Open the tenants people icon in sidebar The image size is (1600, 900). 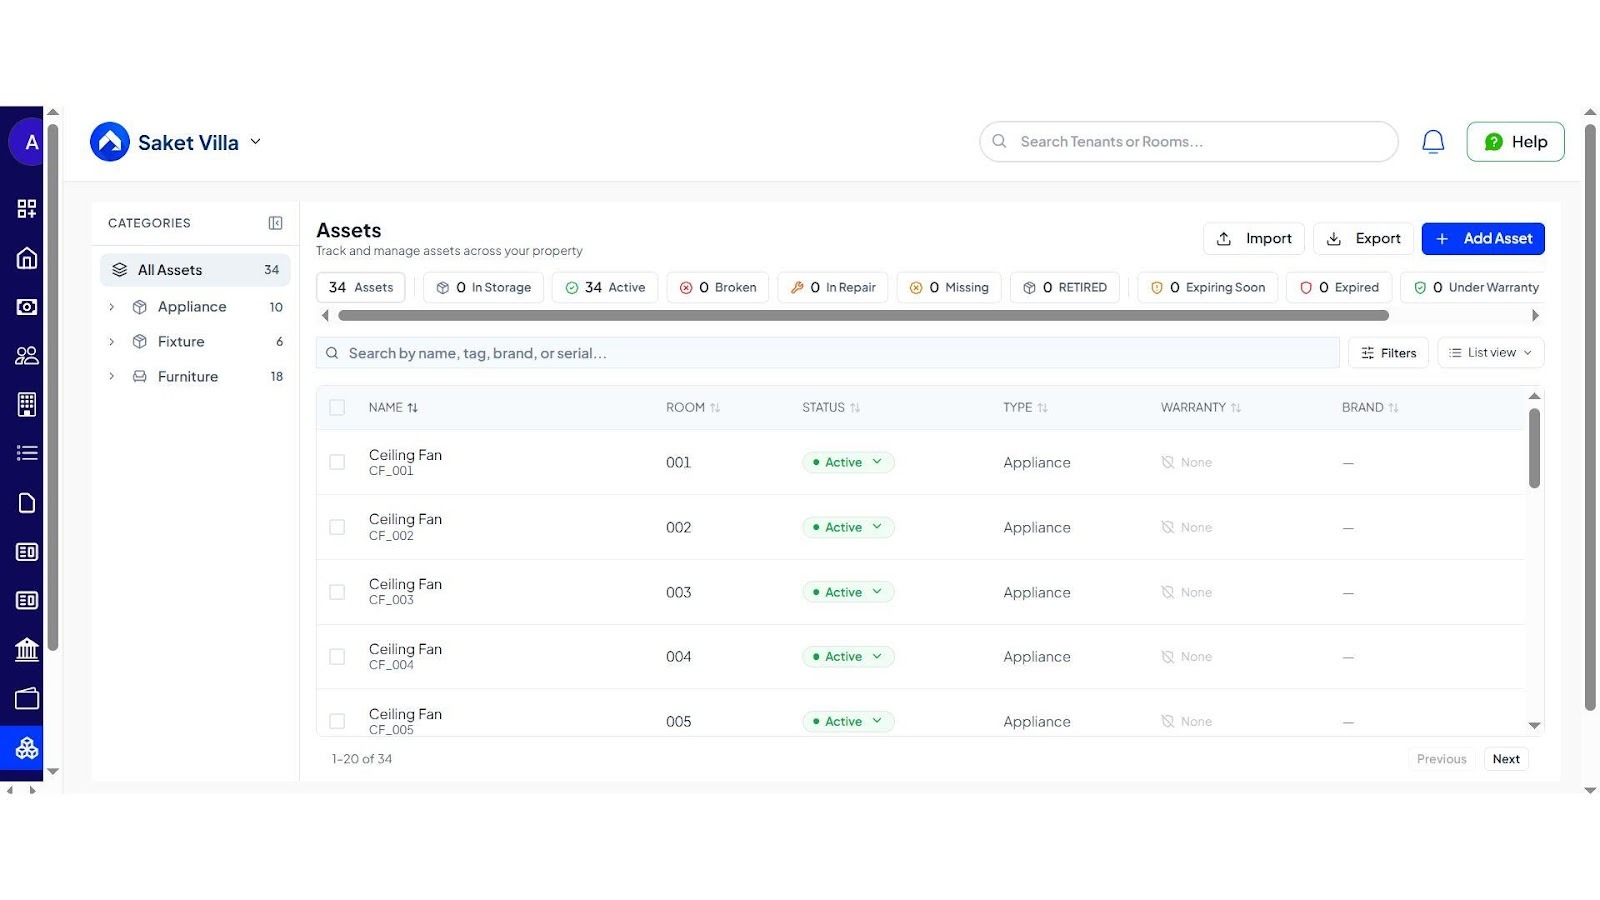point(27,355)
